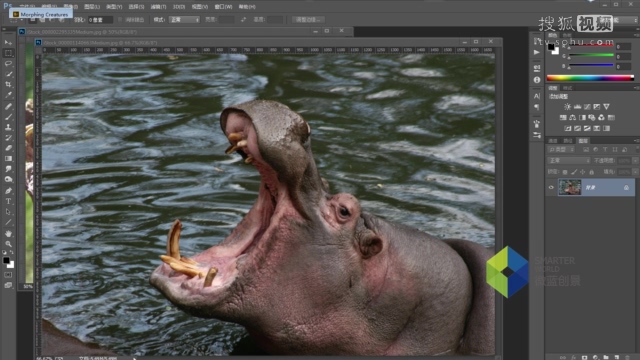Open the 模式 style dropdown showing 正常
Viewport: 640px width, 360px height.
click(x=184, y=20)
